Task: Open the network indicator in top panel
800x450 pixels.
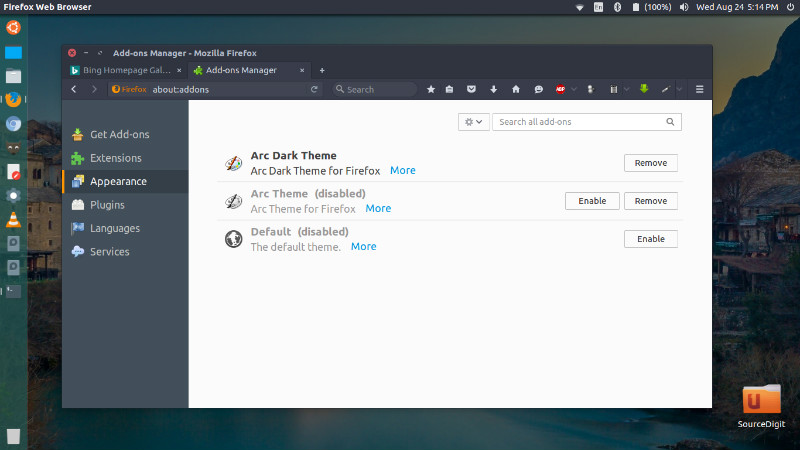Action: pyautogui.click(x=580, y=7)
